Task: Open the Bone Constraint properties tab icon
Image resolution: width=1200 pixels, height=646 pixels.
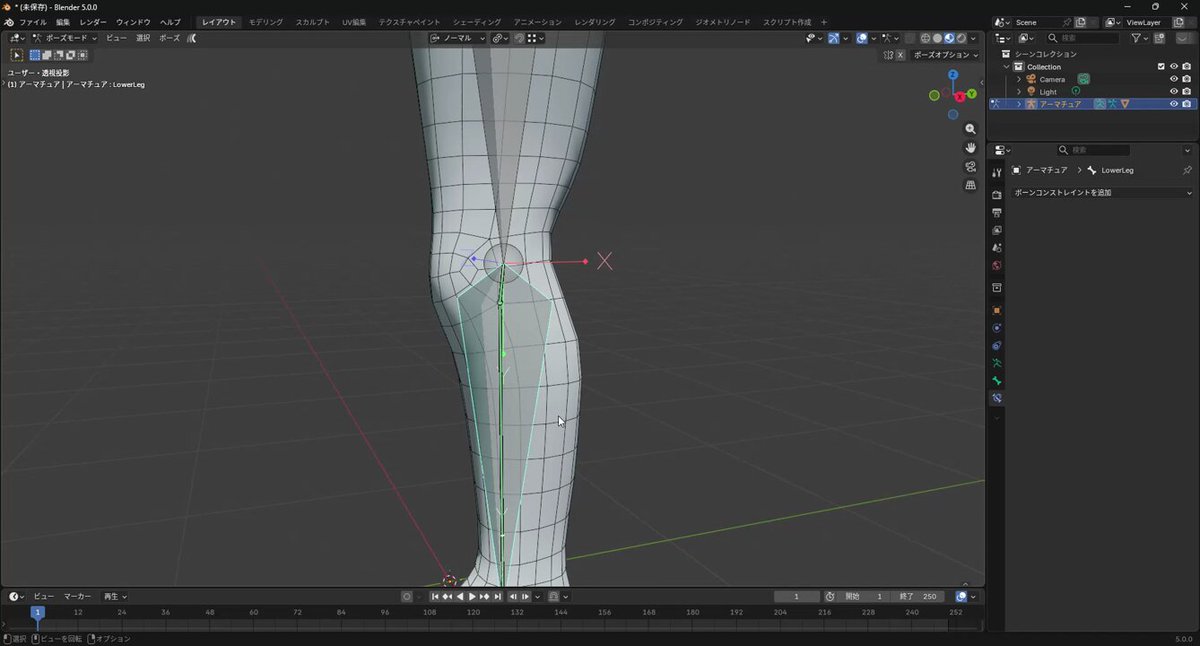Action: click(x=996, y=398)
